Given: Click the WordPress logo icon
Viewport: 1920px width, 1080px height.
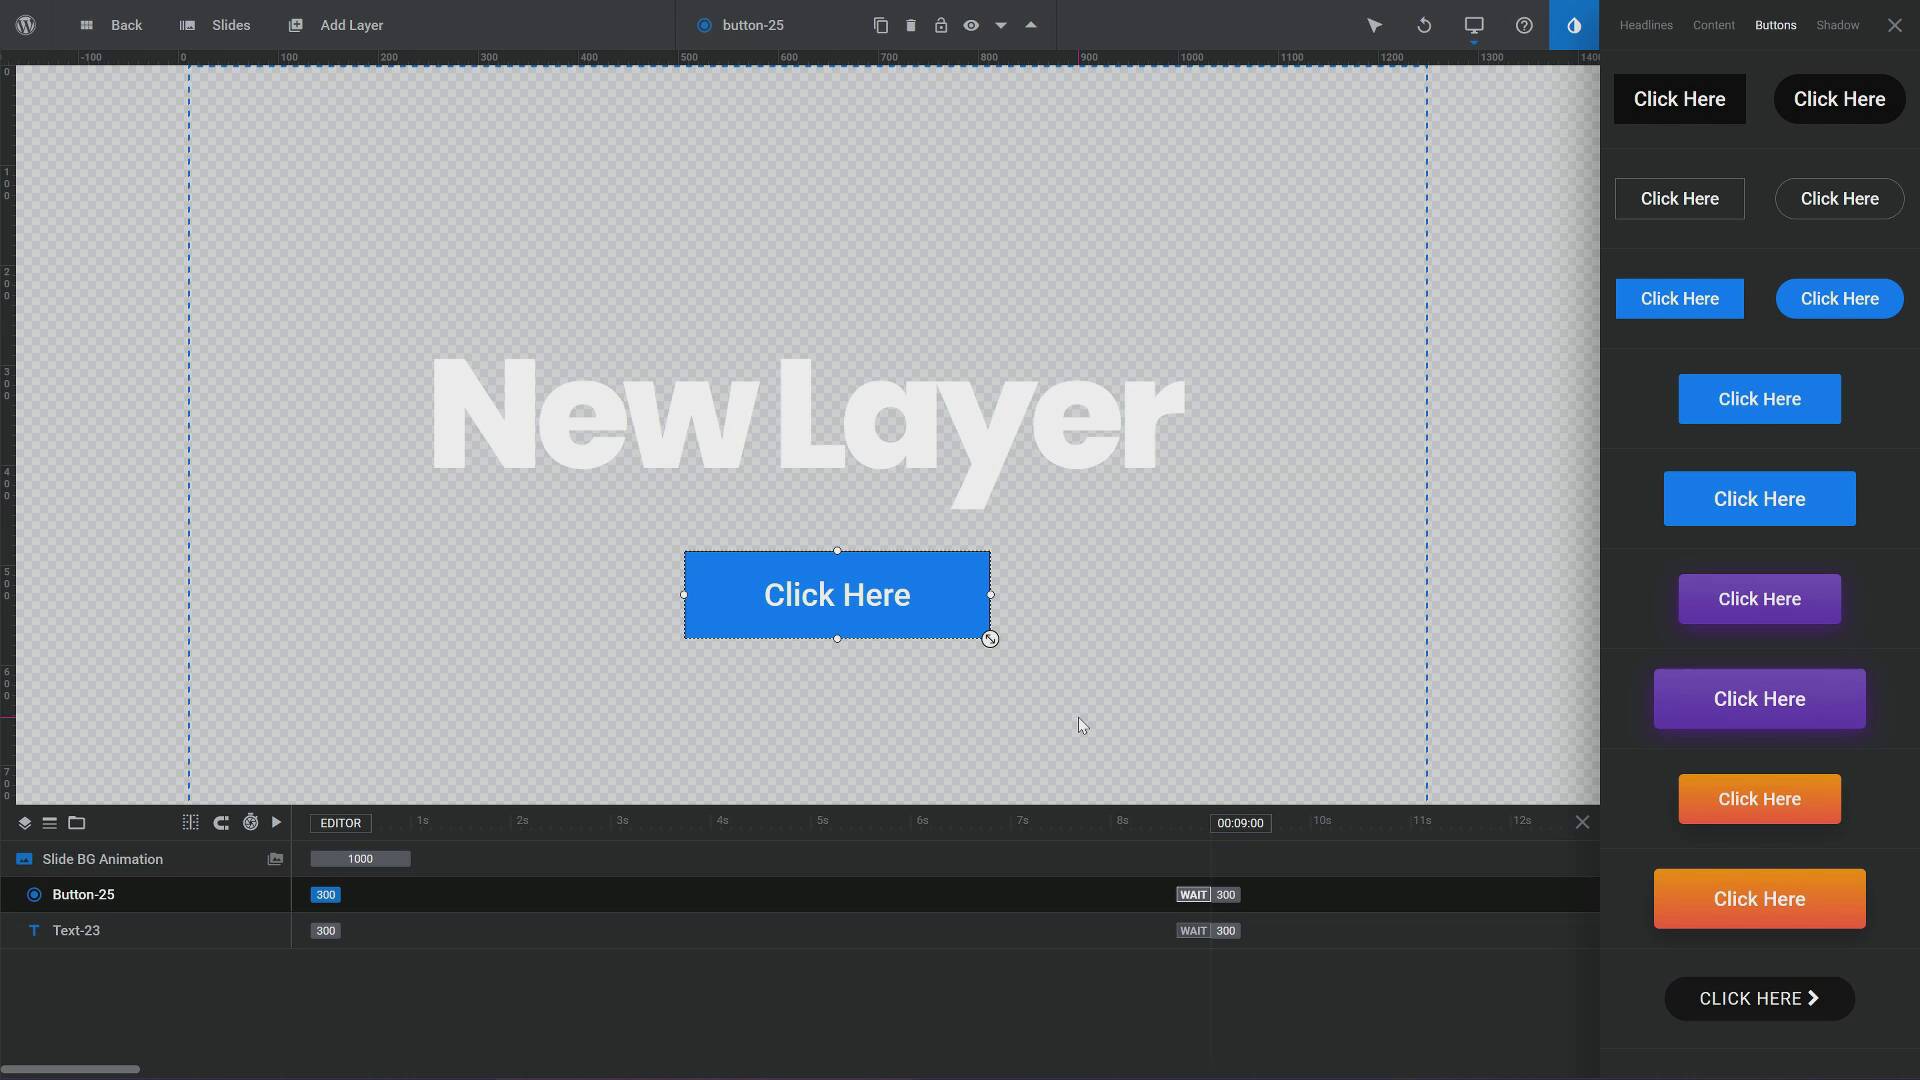Looking at the screenshot, I should click(25, 25).
